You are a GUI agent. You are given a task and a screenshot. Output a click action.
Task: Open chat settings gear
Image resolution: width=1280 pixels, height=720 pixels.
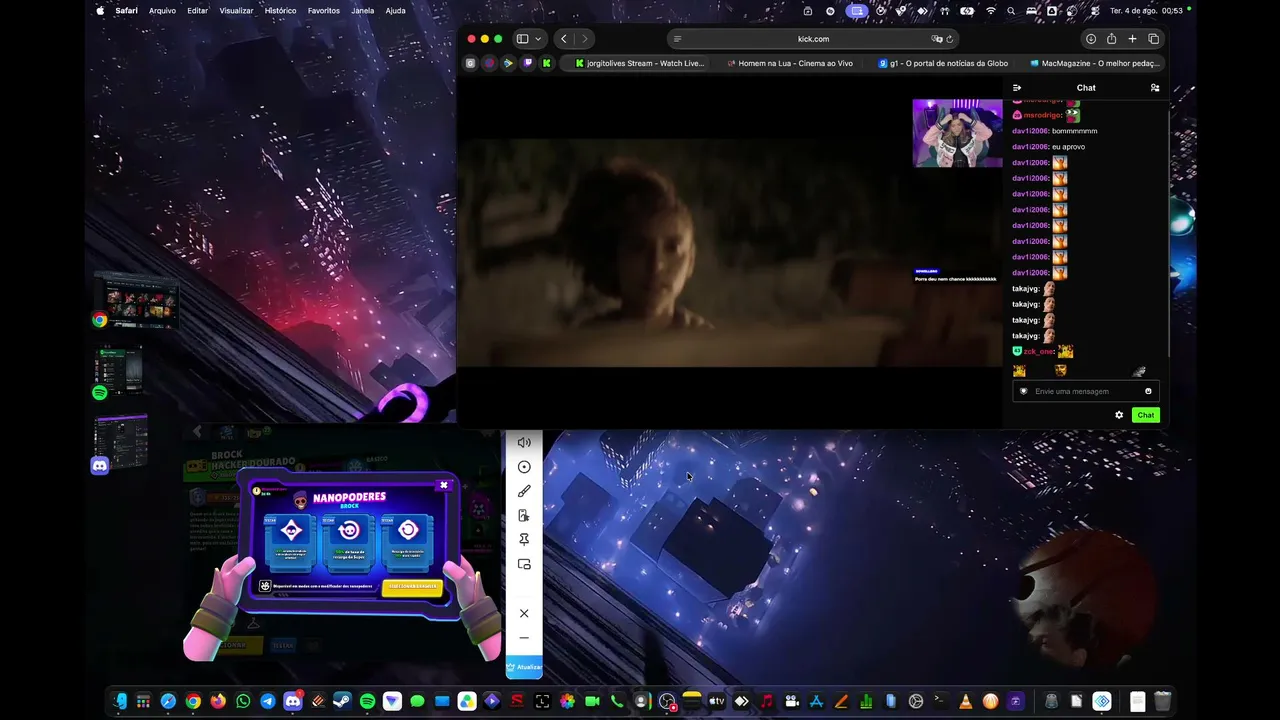pyautogui.click(x=1119, y=415)
